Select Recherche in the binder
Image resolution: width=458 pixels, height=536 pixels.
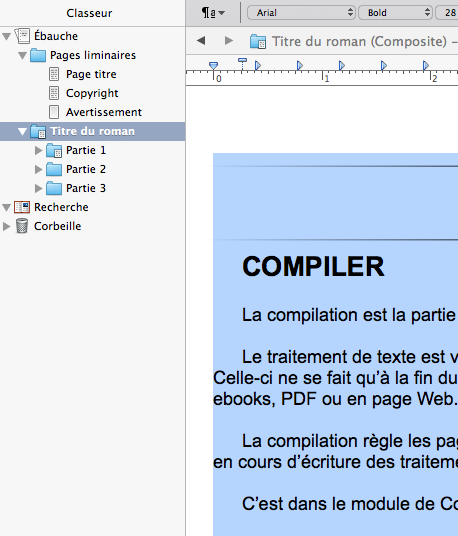61,207
